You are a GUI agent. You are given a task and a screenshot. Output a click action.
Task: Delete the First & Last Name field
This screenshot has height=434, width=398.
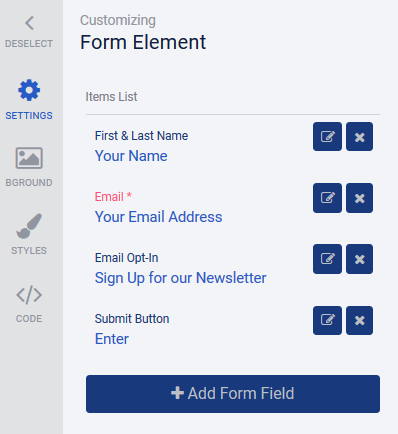(359, 137)
